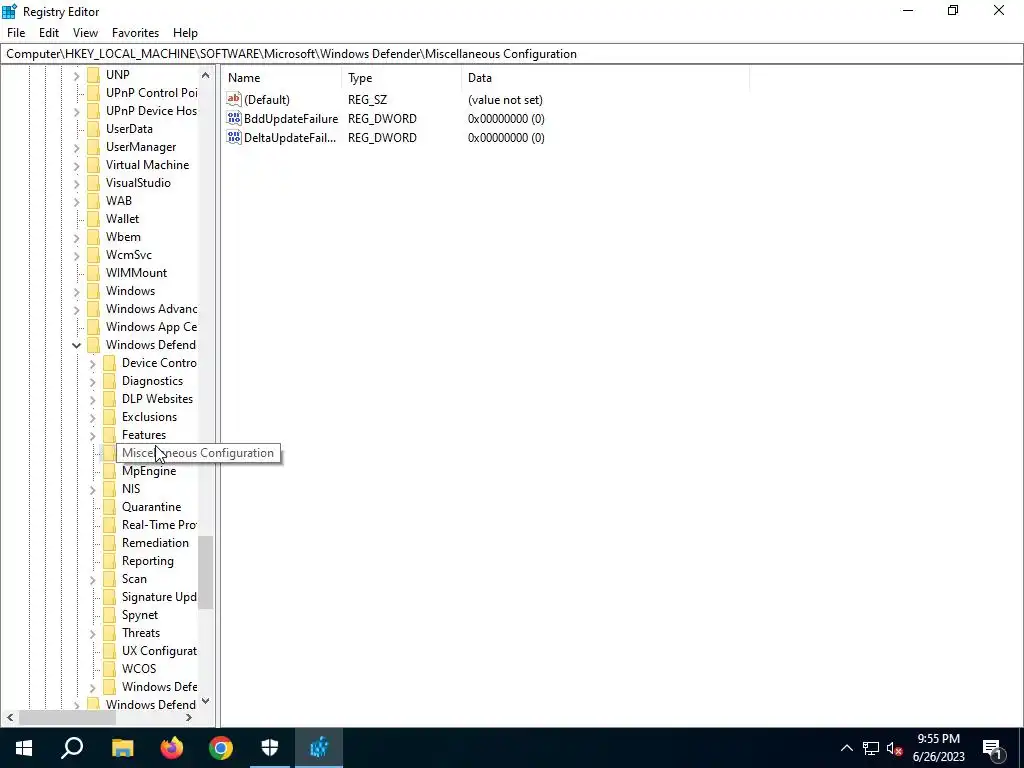1024x768 pixels.
Task: Select the WAB key
Action: click(119, 201)
